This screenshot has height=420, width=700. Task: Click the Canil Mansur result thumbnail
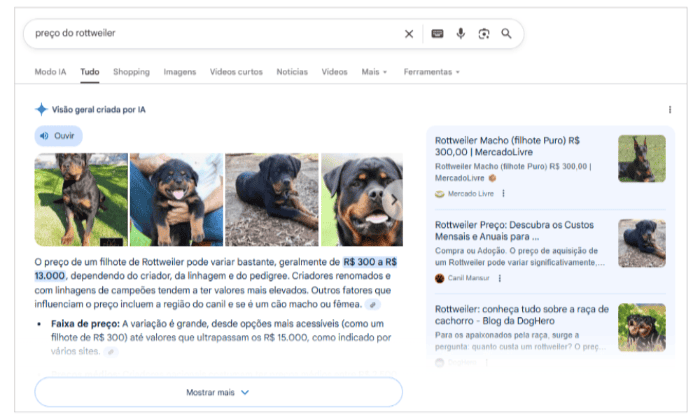642,243
